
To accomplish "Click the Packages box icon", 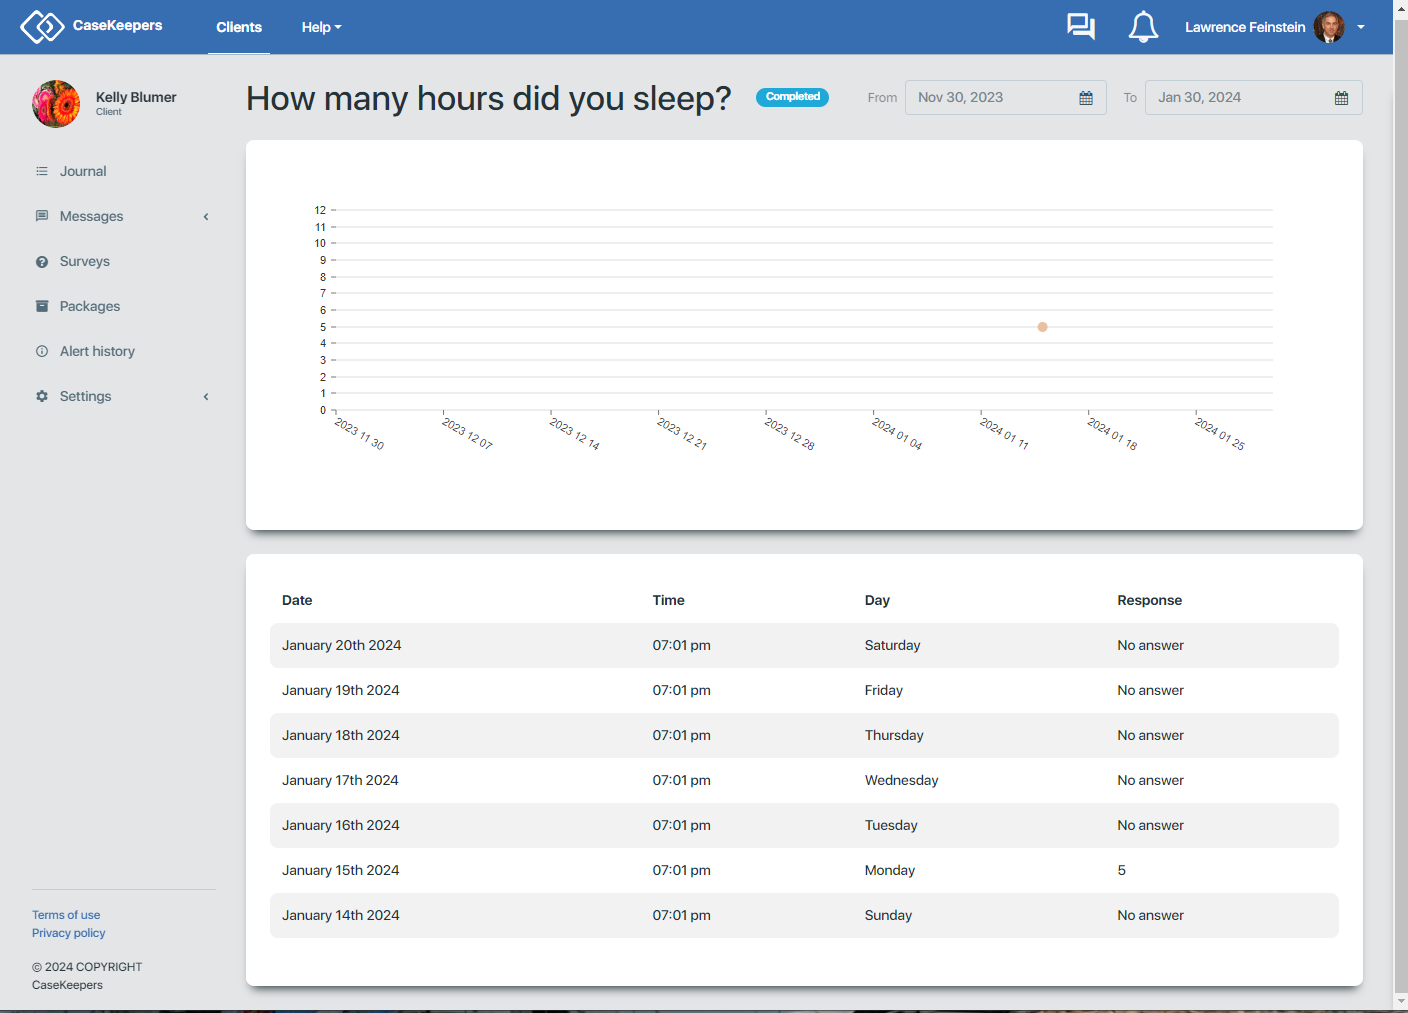I will click(x=42, y=306).
